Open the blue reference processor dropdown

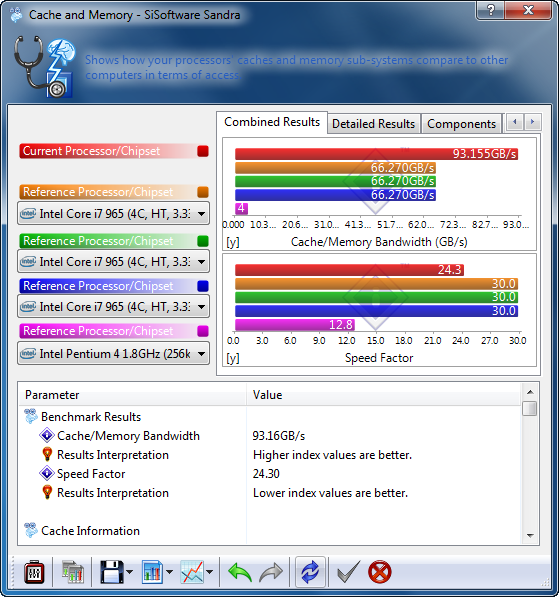(113, 306)
